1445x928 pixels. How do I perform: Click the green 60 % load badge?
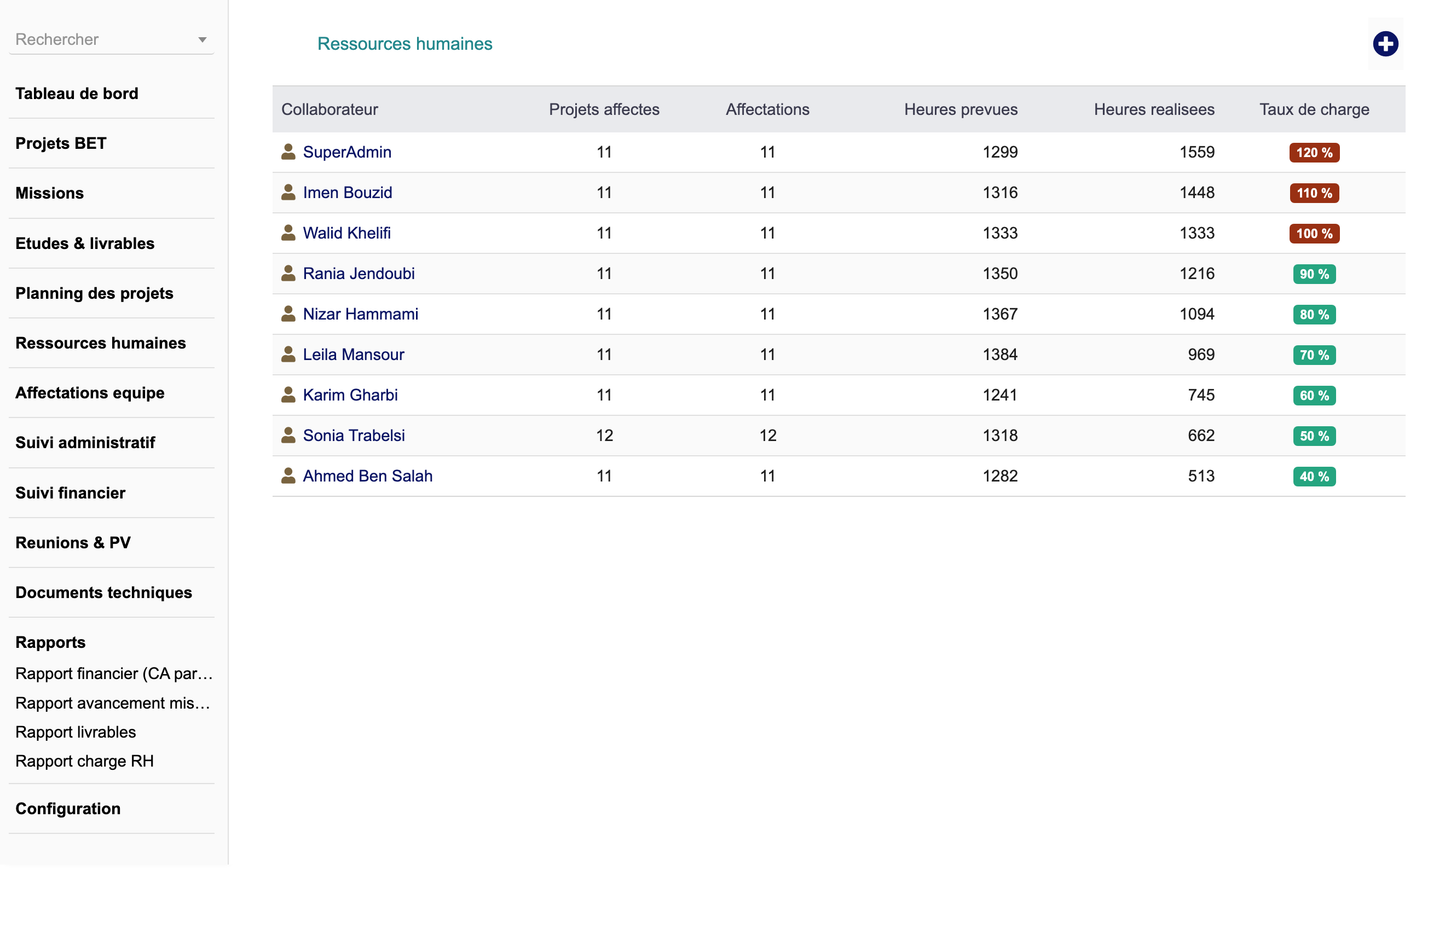point(1314,395)
